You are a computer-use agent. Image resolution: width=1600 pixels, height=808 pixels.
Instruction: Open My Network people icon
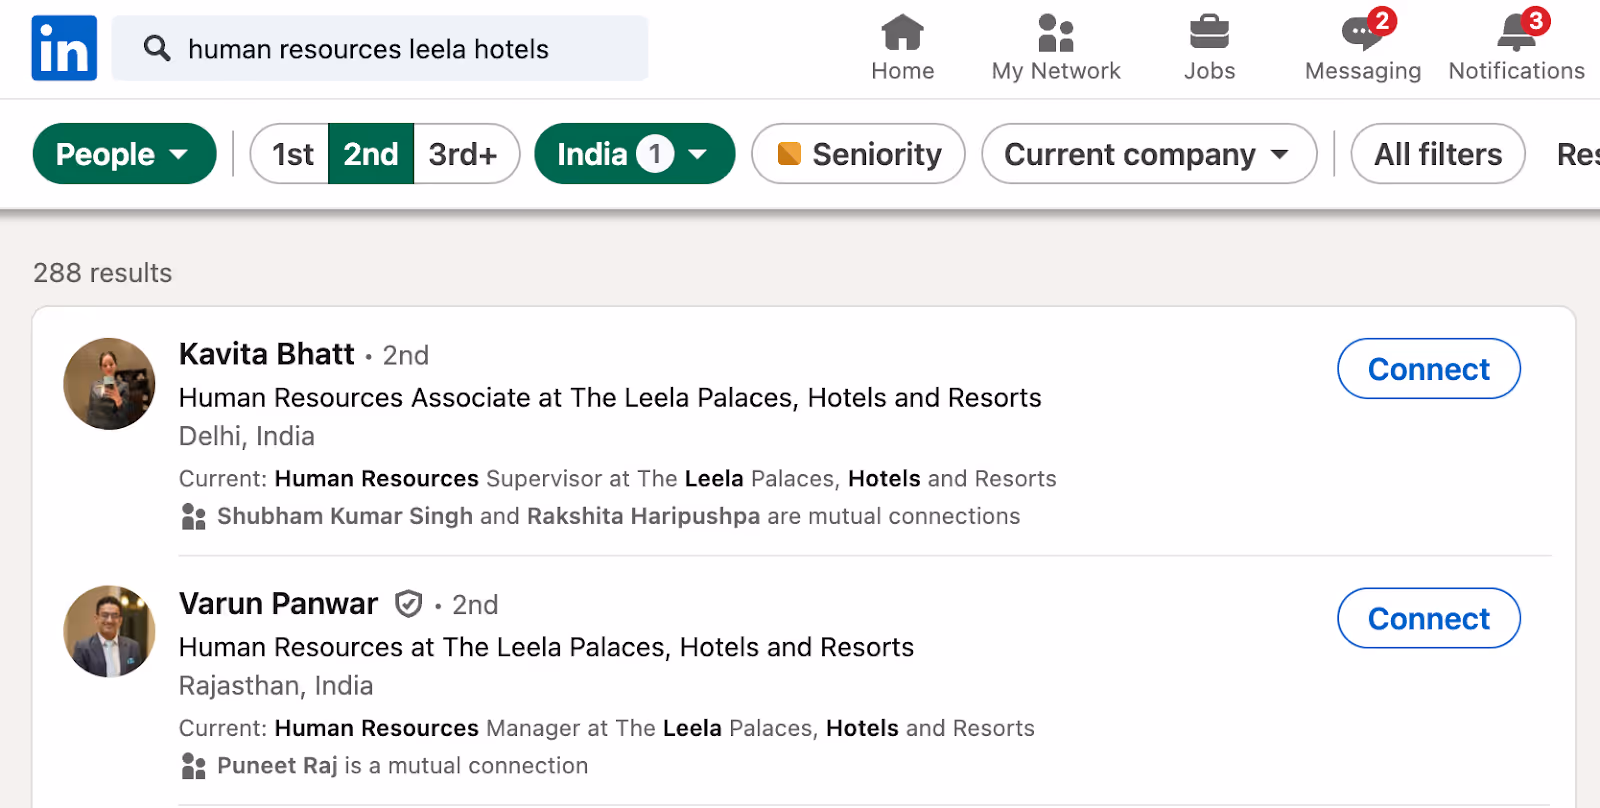coord(1056,33)
